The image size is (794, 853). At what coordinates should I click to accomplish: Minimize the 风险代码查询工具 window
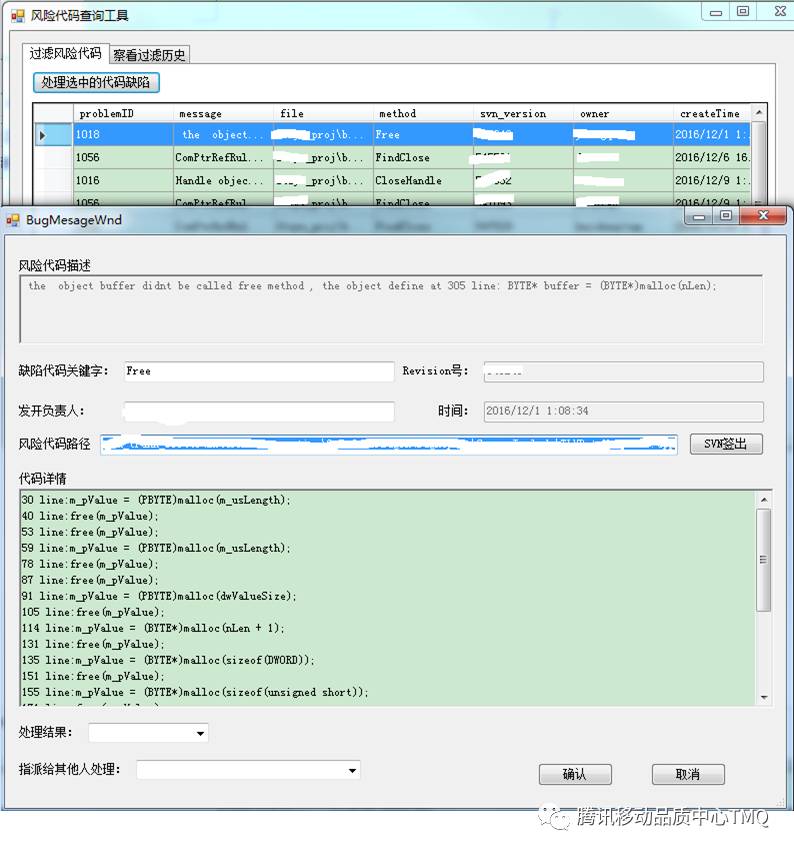point(716,12)
